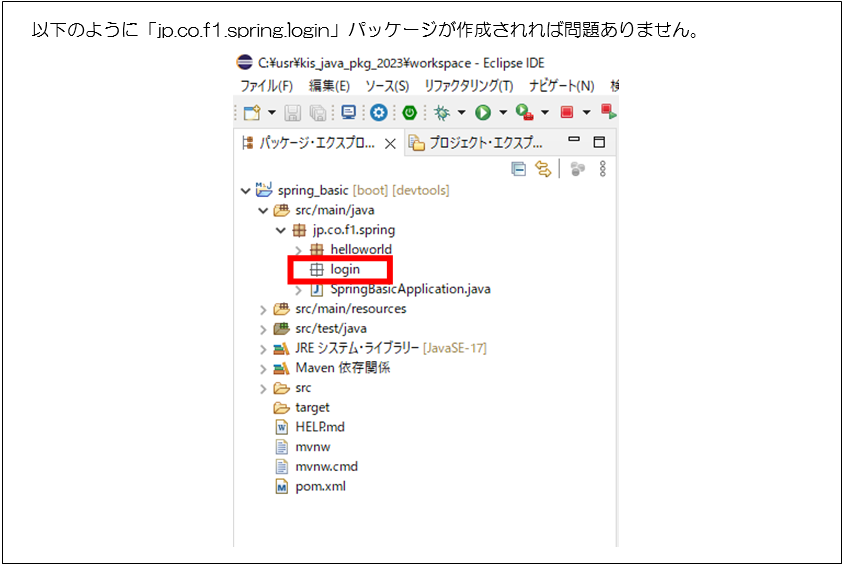844x567 pixels.
Task: Click the blue gear toolbar icon
Action: tap(379, 113)
